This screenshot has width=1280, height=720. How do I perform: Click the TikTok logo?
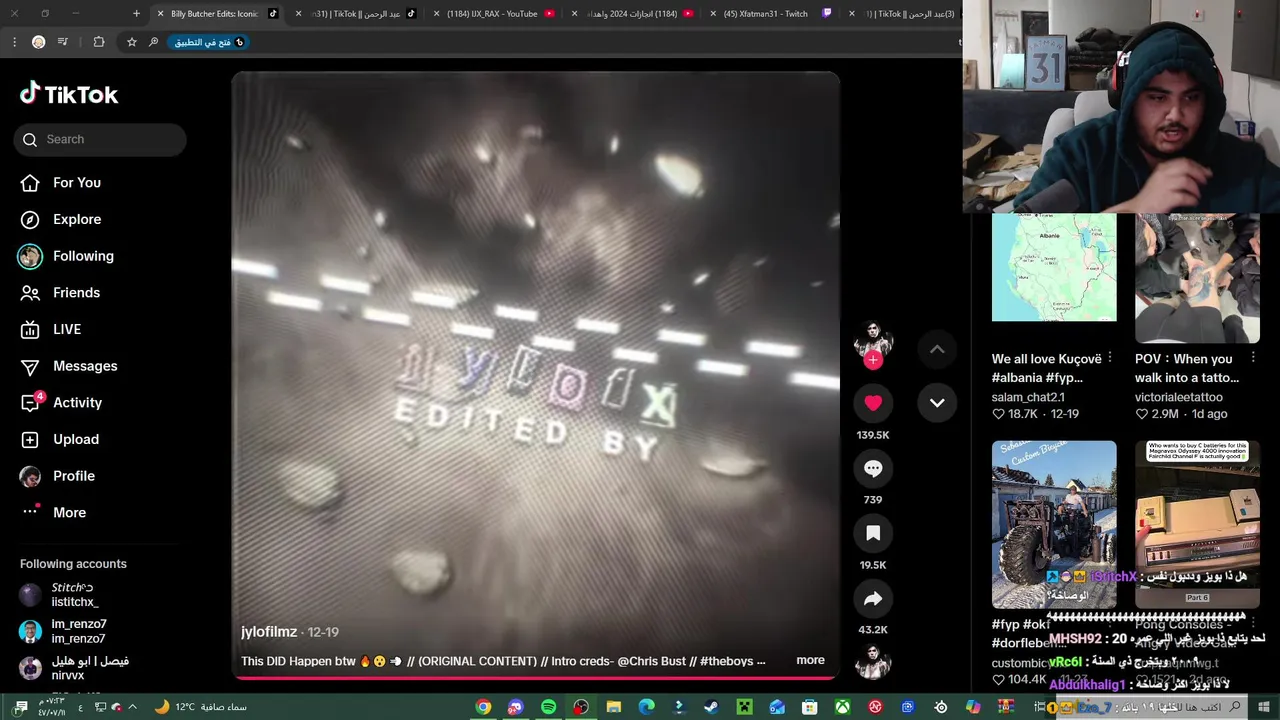click(x=69, y=94)
